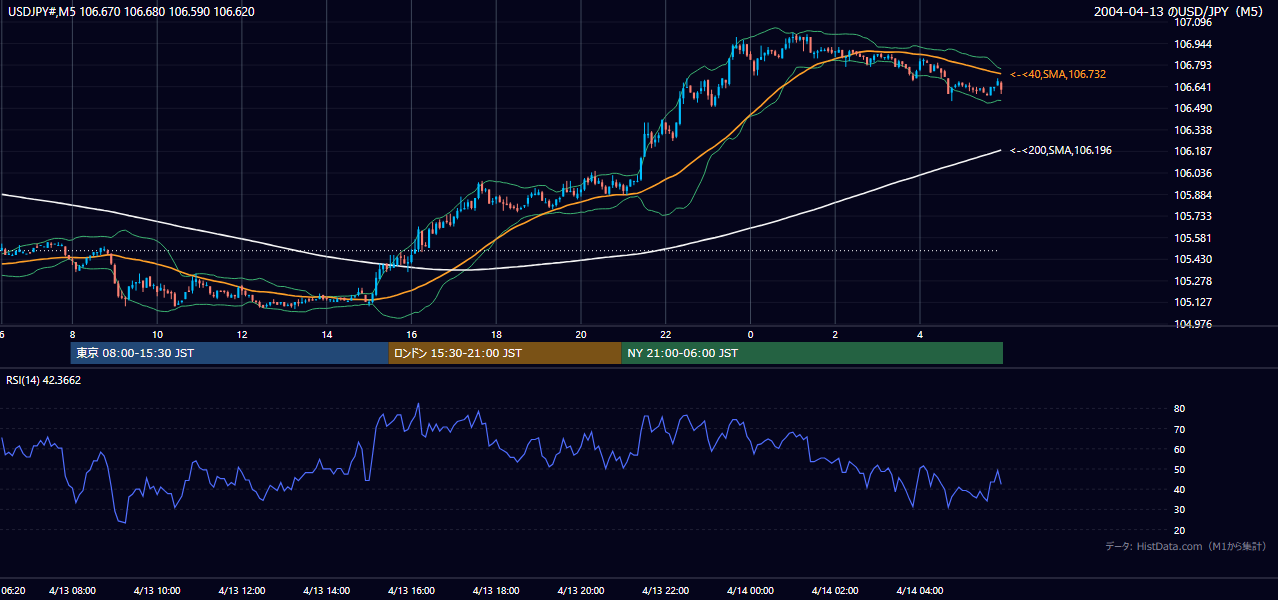1278x600 pixels.
Task: Click the 4/13 20:00 date axis label
Action: pos(582,591)
